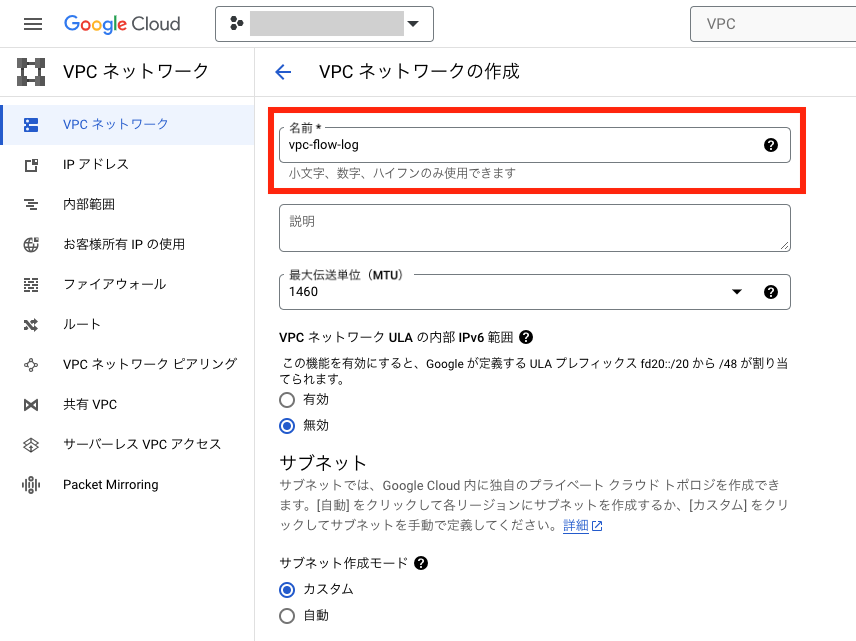Click the Packet Mirroring waveform icon

click(31, 485)
